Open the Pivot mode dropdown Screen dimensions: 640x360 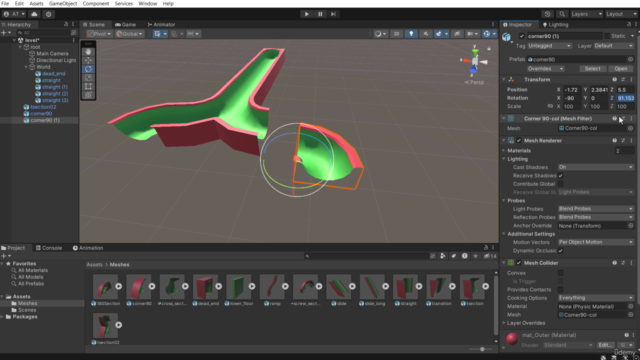99,34
